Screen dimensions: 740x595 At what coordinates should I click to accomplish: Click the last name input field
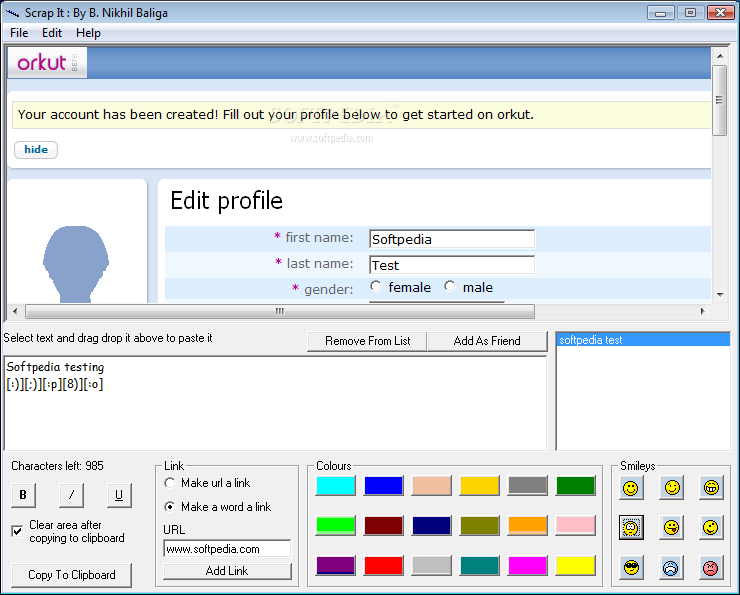(x=452, y=265)
